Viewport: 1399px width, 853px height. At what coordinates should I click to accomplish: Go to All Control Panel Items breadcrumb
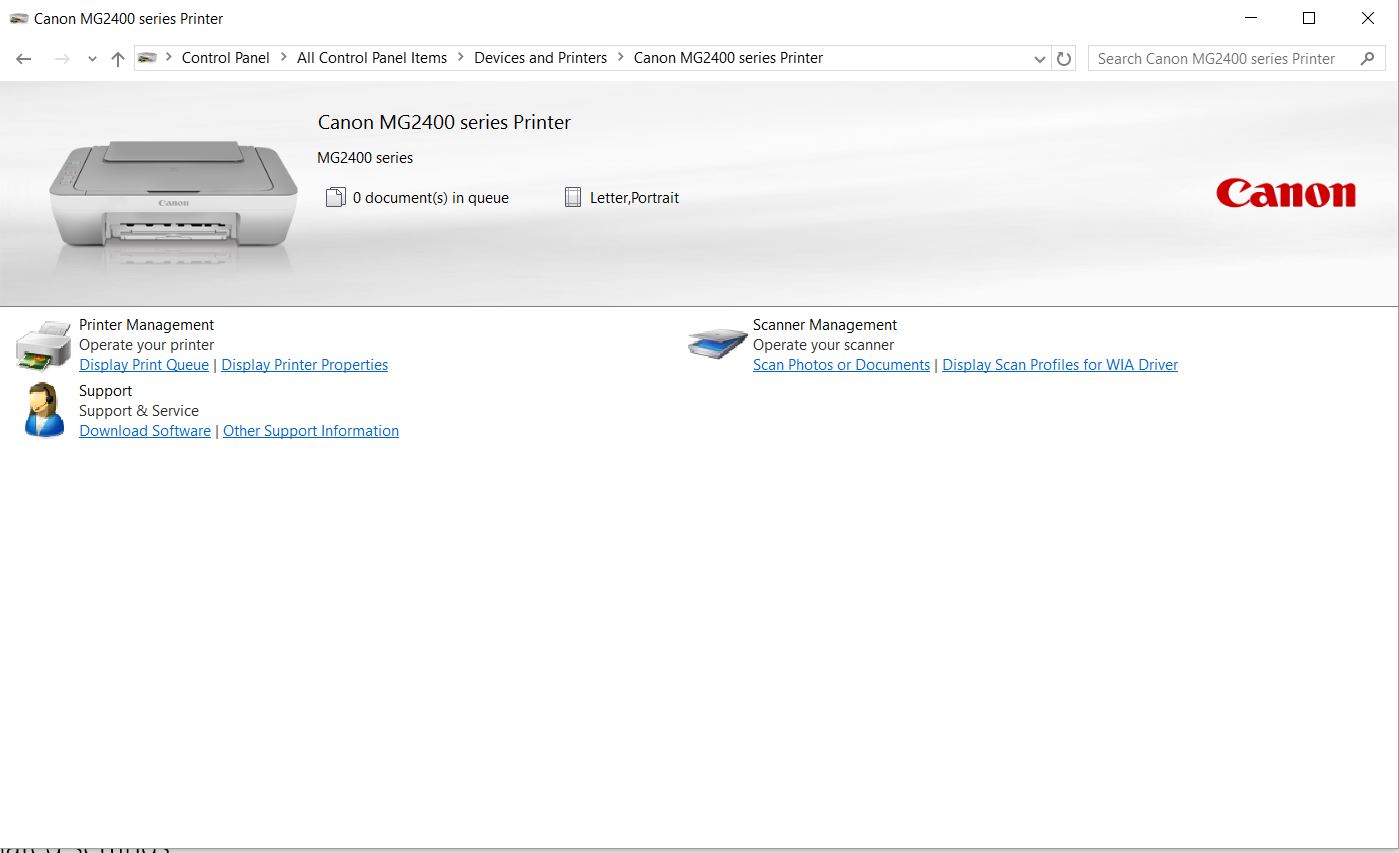tap(372, 58)
